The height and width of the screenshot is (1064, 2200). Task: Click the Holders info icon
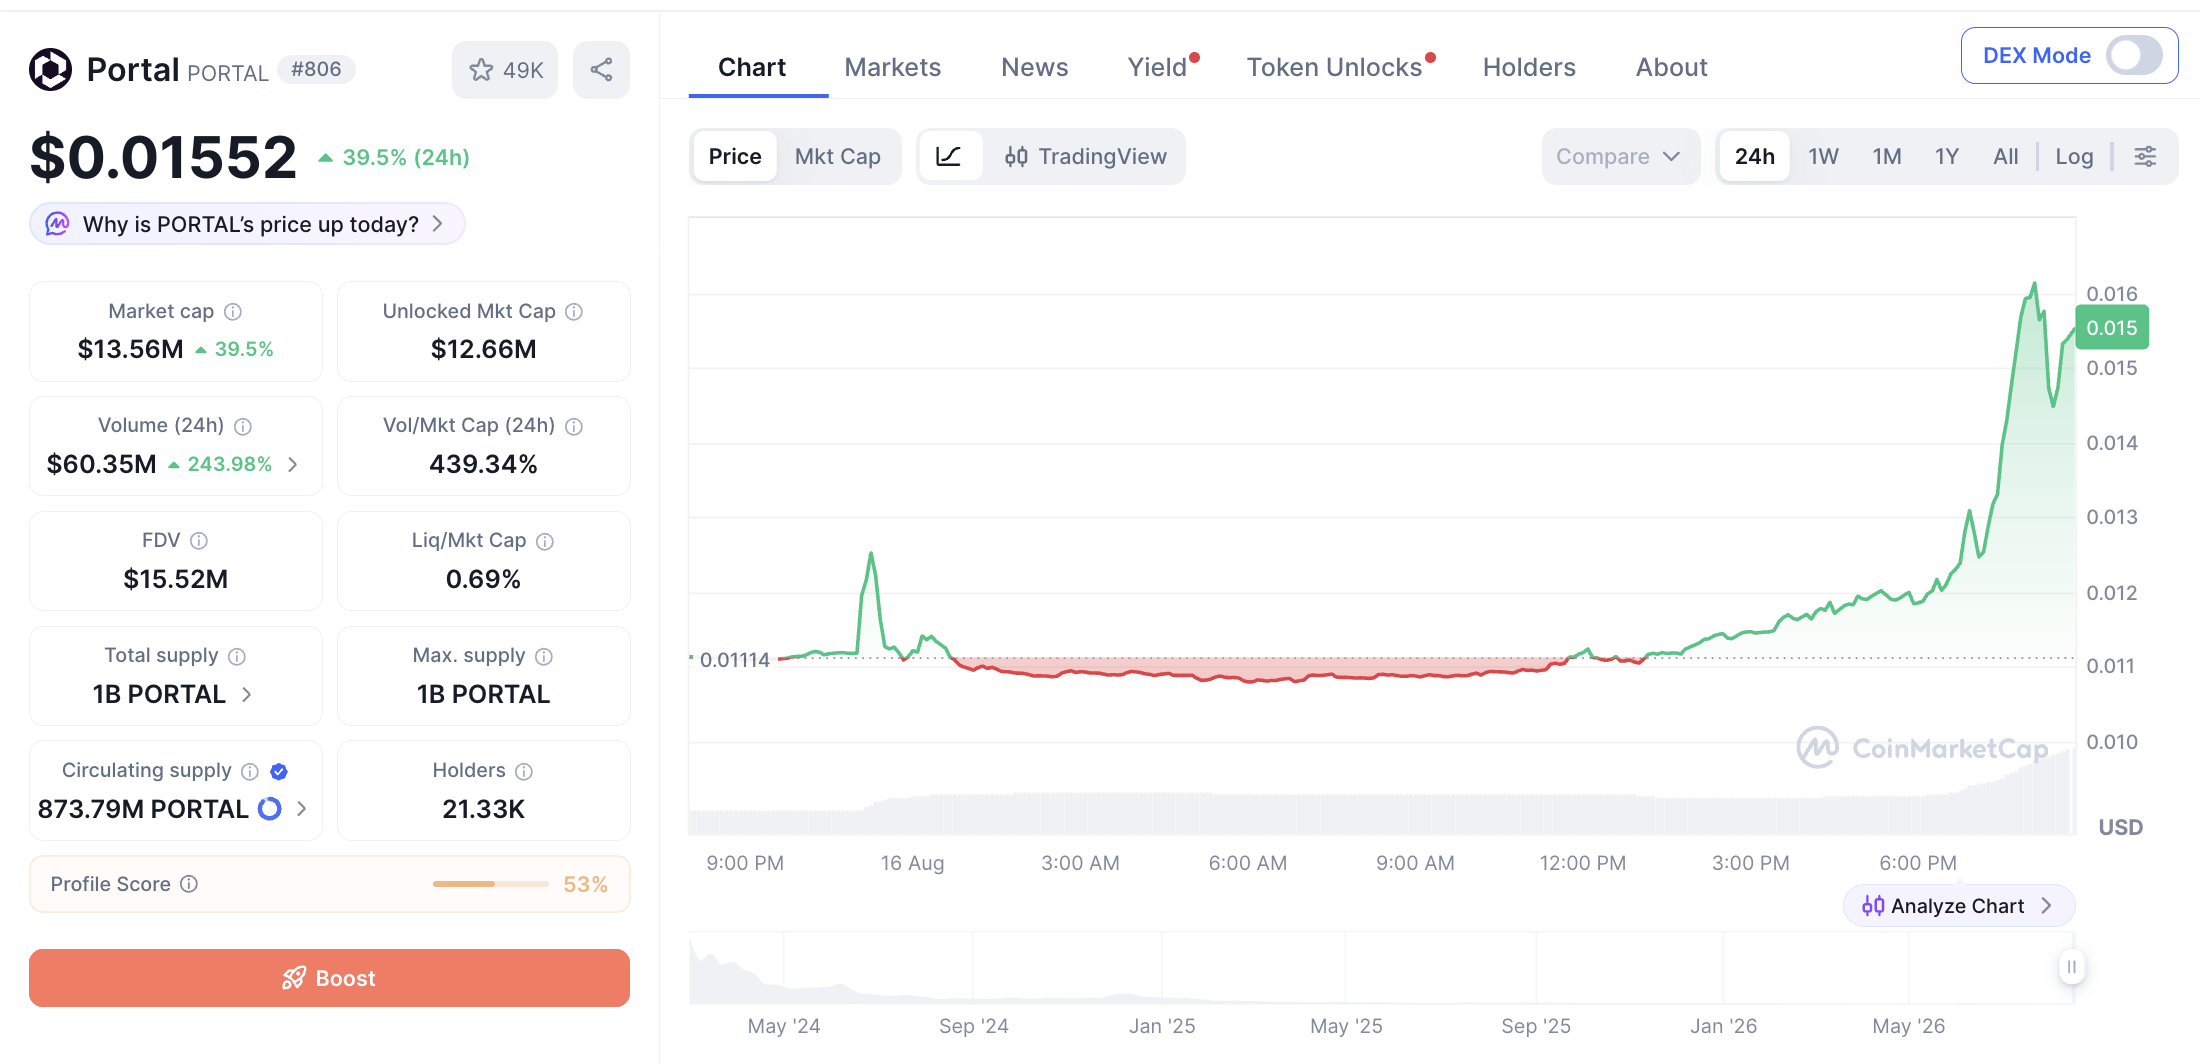click(x=524, y=771)
